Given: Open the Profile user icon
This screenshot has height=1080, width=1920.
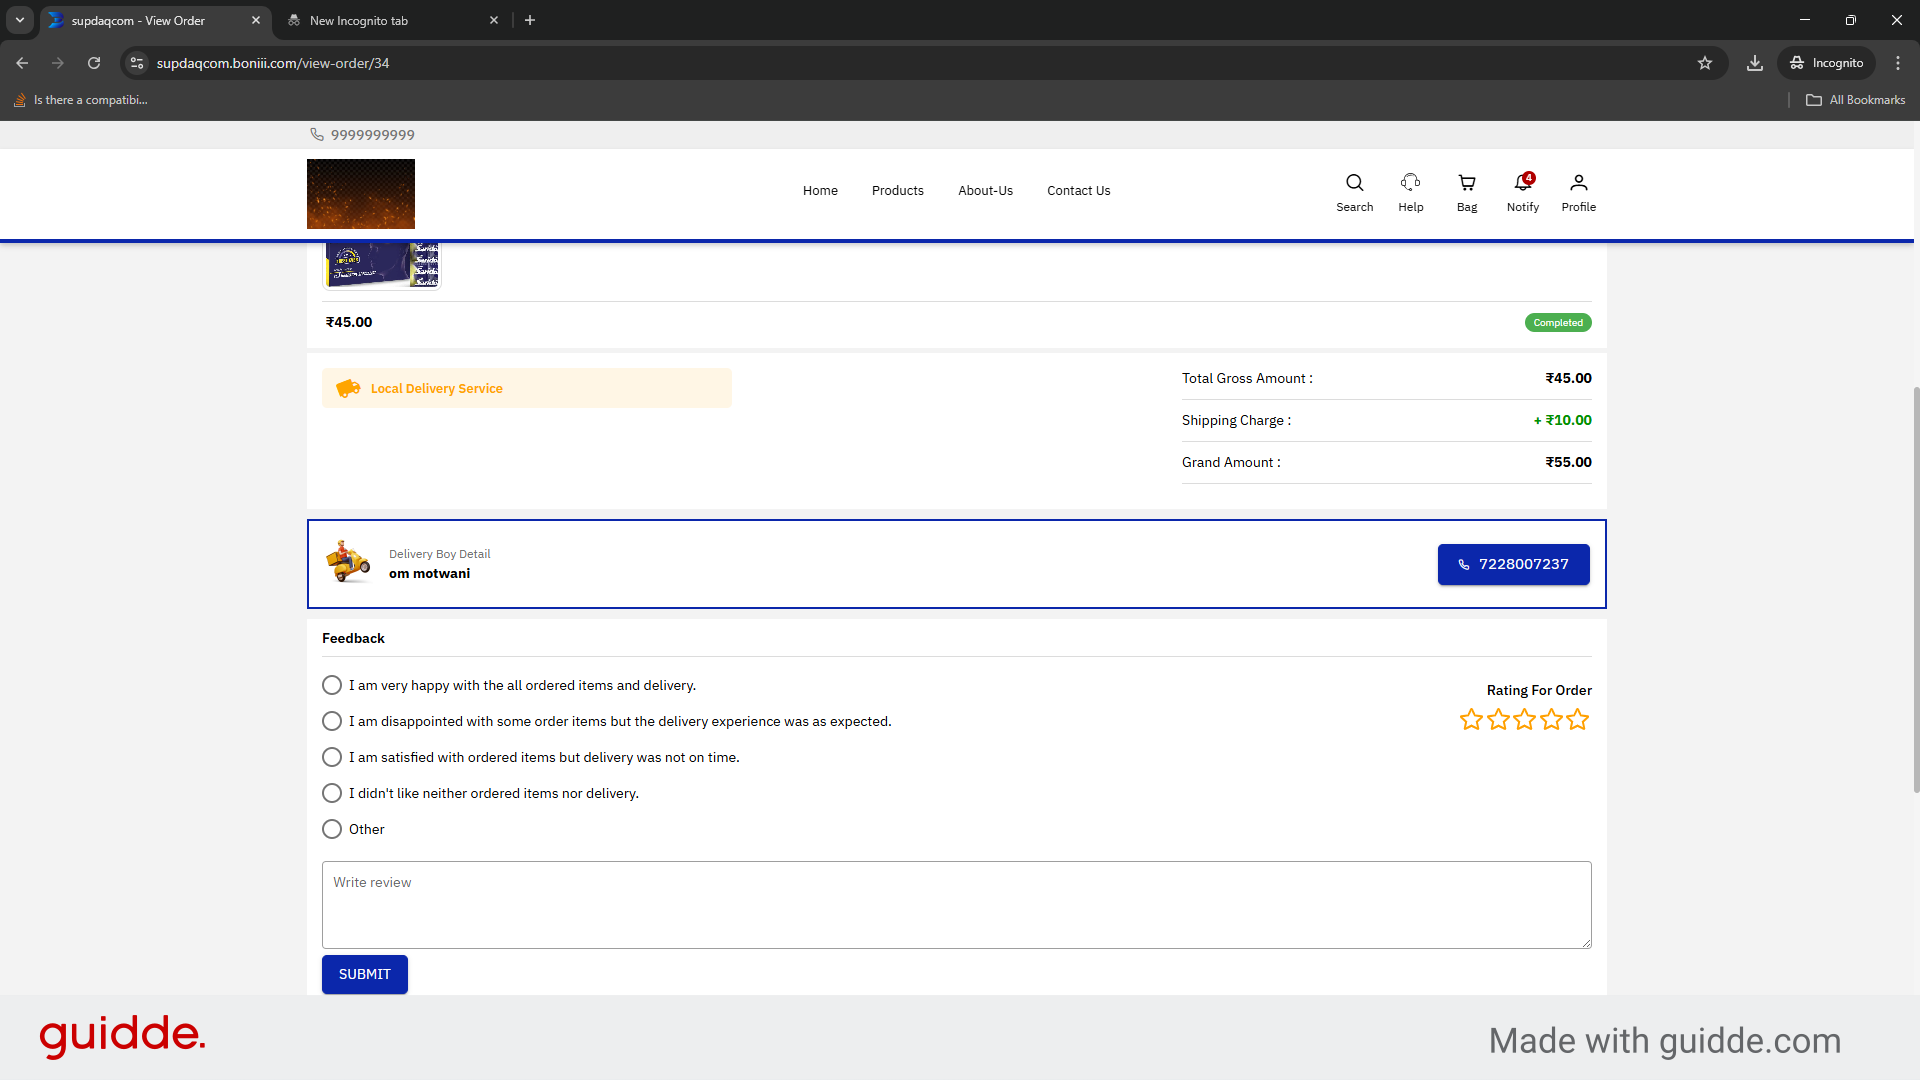Looking at the screenshot, I should (1578, 191).
